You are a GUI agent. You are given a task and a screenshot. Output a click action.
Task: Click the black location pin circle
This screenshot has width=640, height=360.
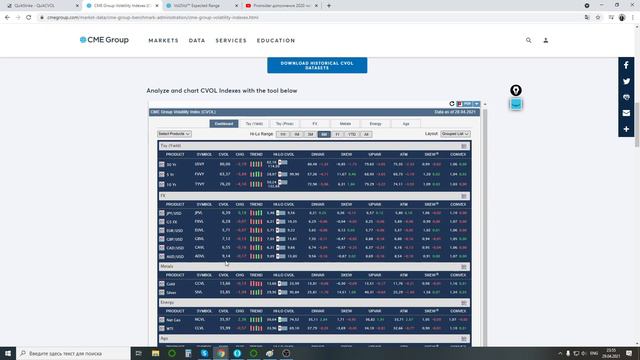pyautogui.click(x=516, y=90)
